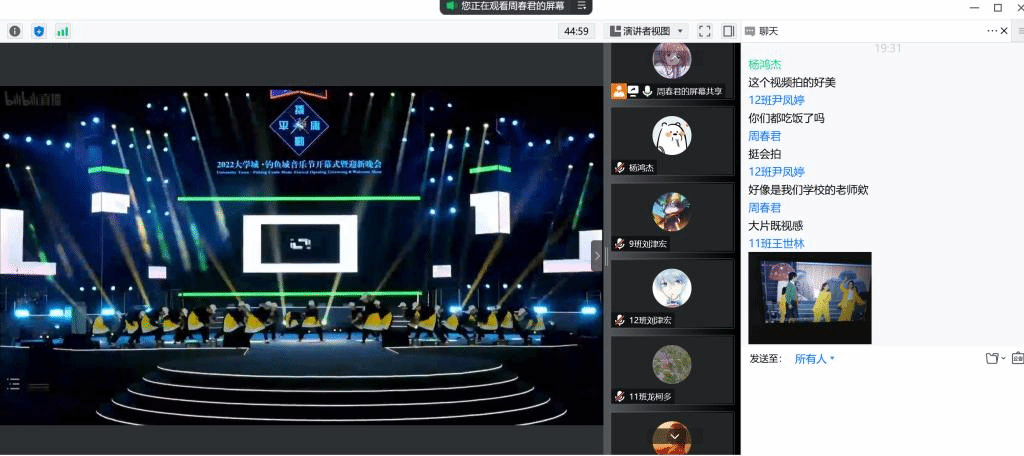
Task: Select 9班刘津宏's avatar tile
Action: click(672, 212)
